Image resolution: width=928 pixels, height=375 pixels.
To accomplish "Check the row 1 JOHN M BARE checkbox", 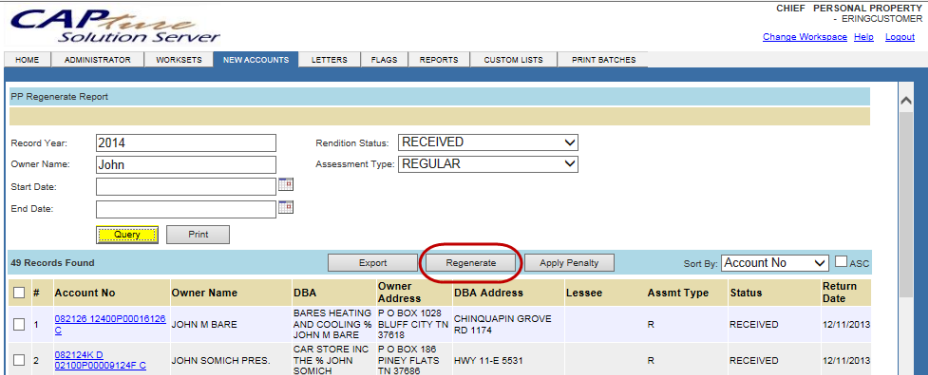I will 19,324.
